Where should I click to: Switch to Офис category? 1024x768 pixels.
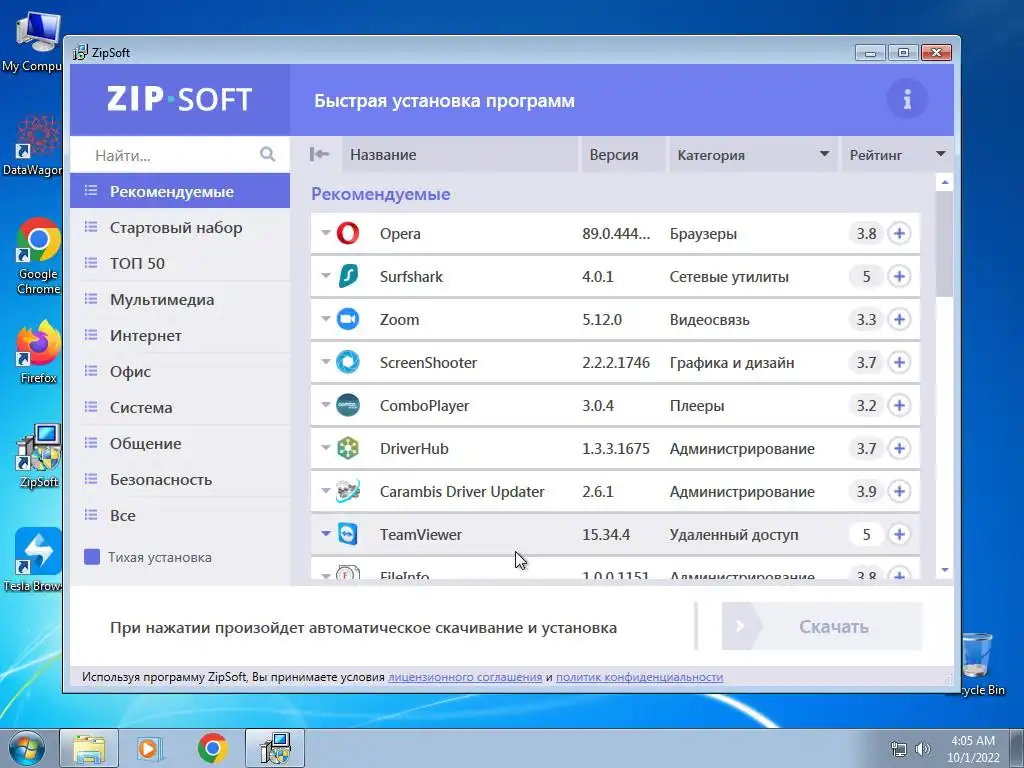[x=180, y=371]
